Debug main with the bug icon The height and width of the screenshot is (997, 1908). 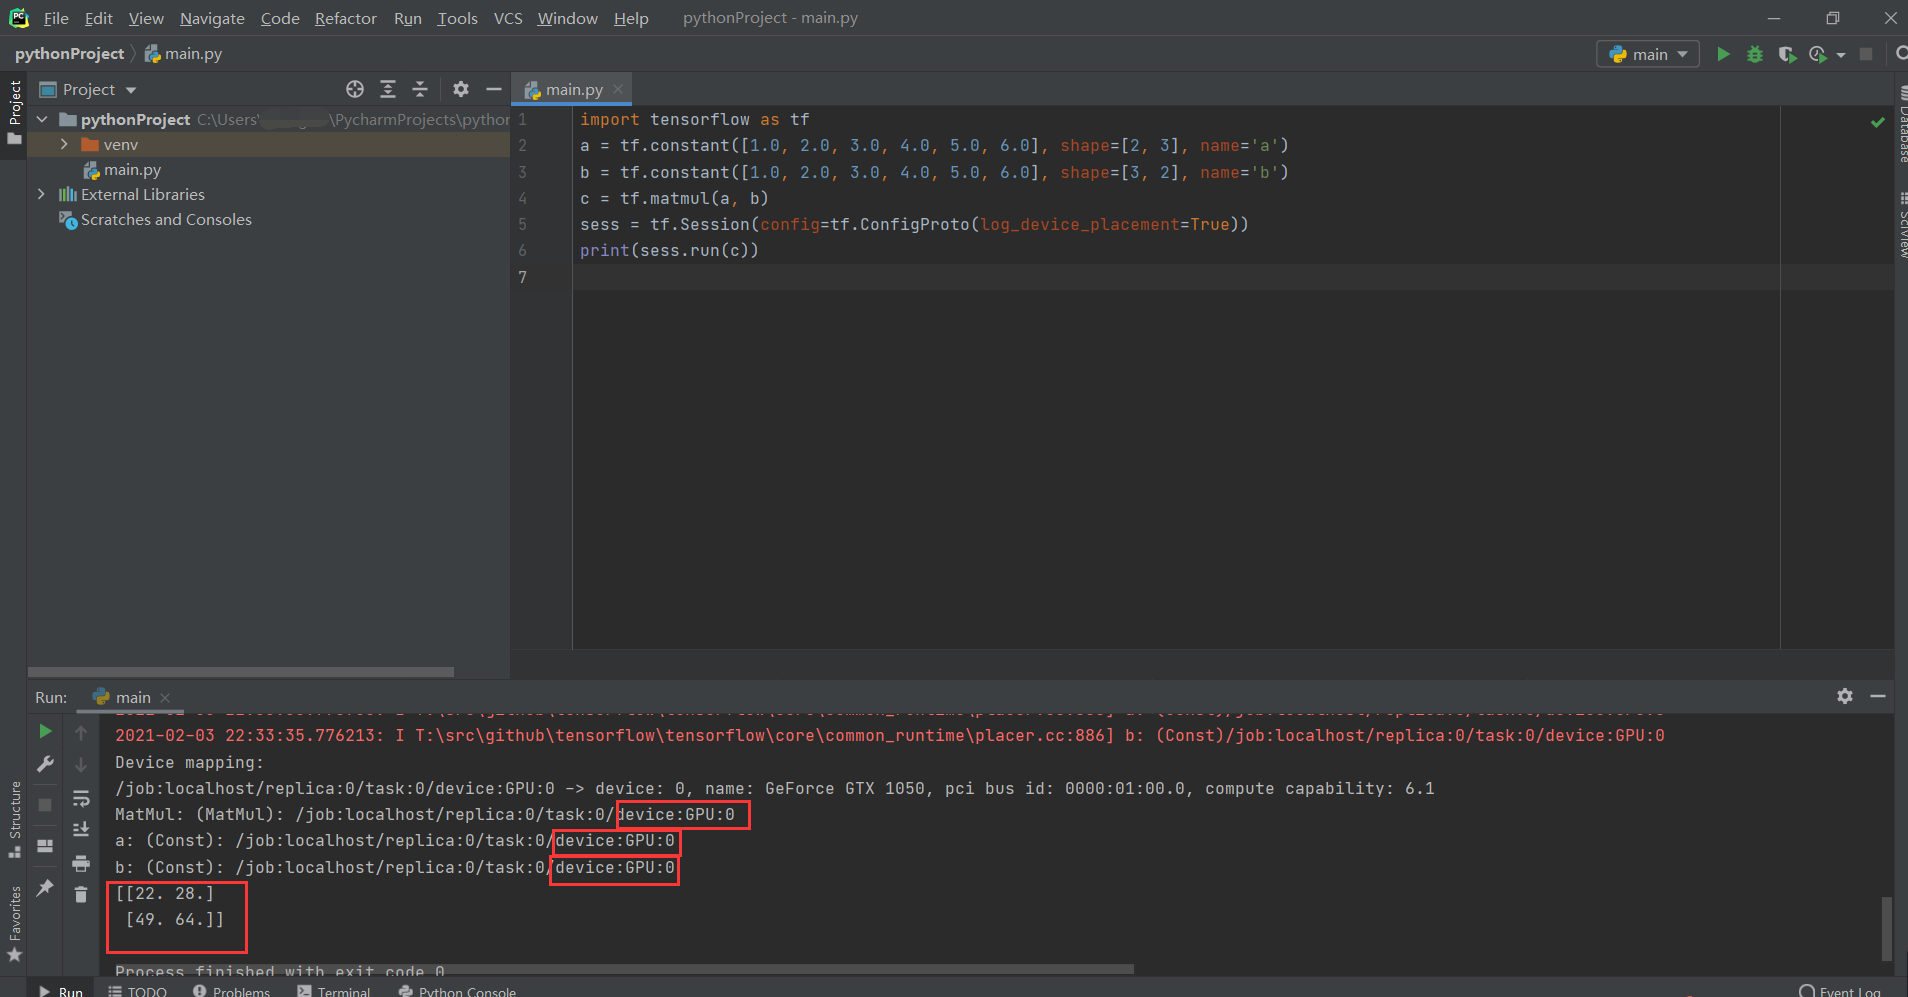click(x=1755, y=54)
